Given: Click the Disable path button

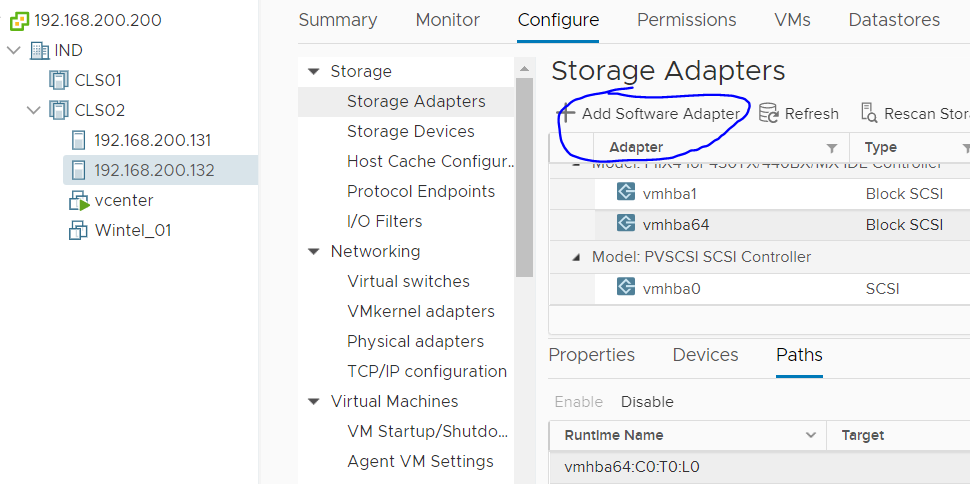Looking at the screenshot, I should 647,402.
